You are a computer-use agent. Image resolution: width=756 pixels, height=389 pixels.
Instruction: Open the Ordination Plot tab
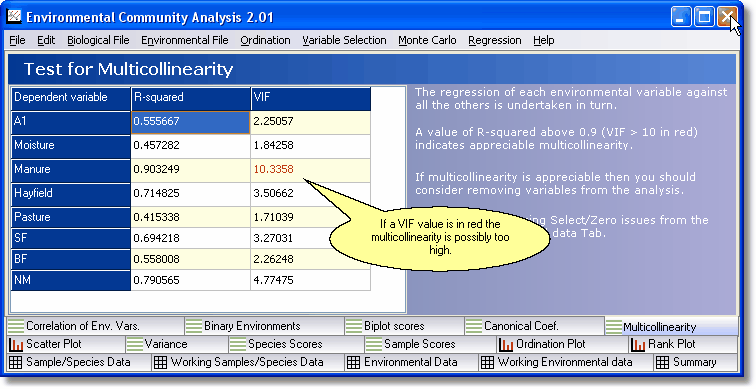tap(563, 344)
